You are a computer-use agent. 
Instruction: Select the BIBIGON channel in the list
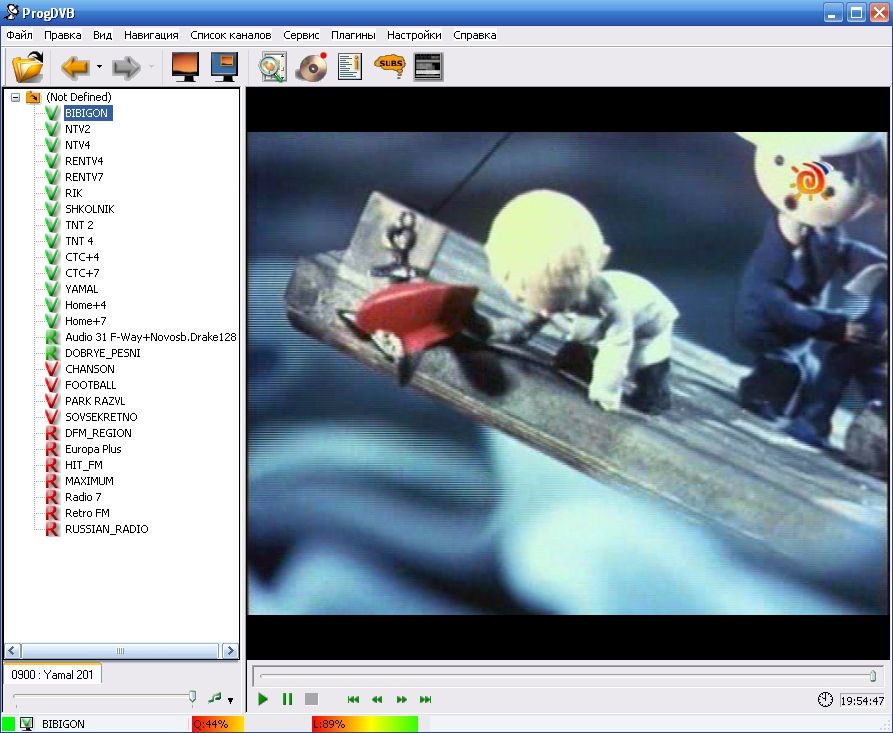(x=87, y=113)
